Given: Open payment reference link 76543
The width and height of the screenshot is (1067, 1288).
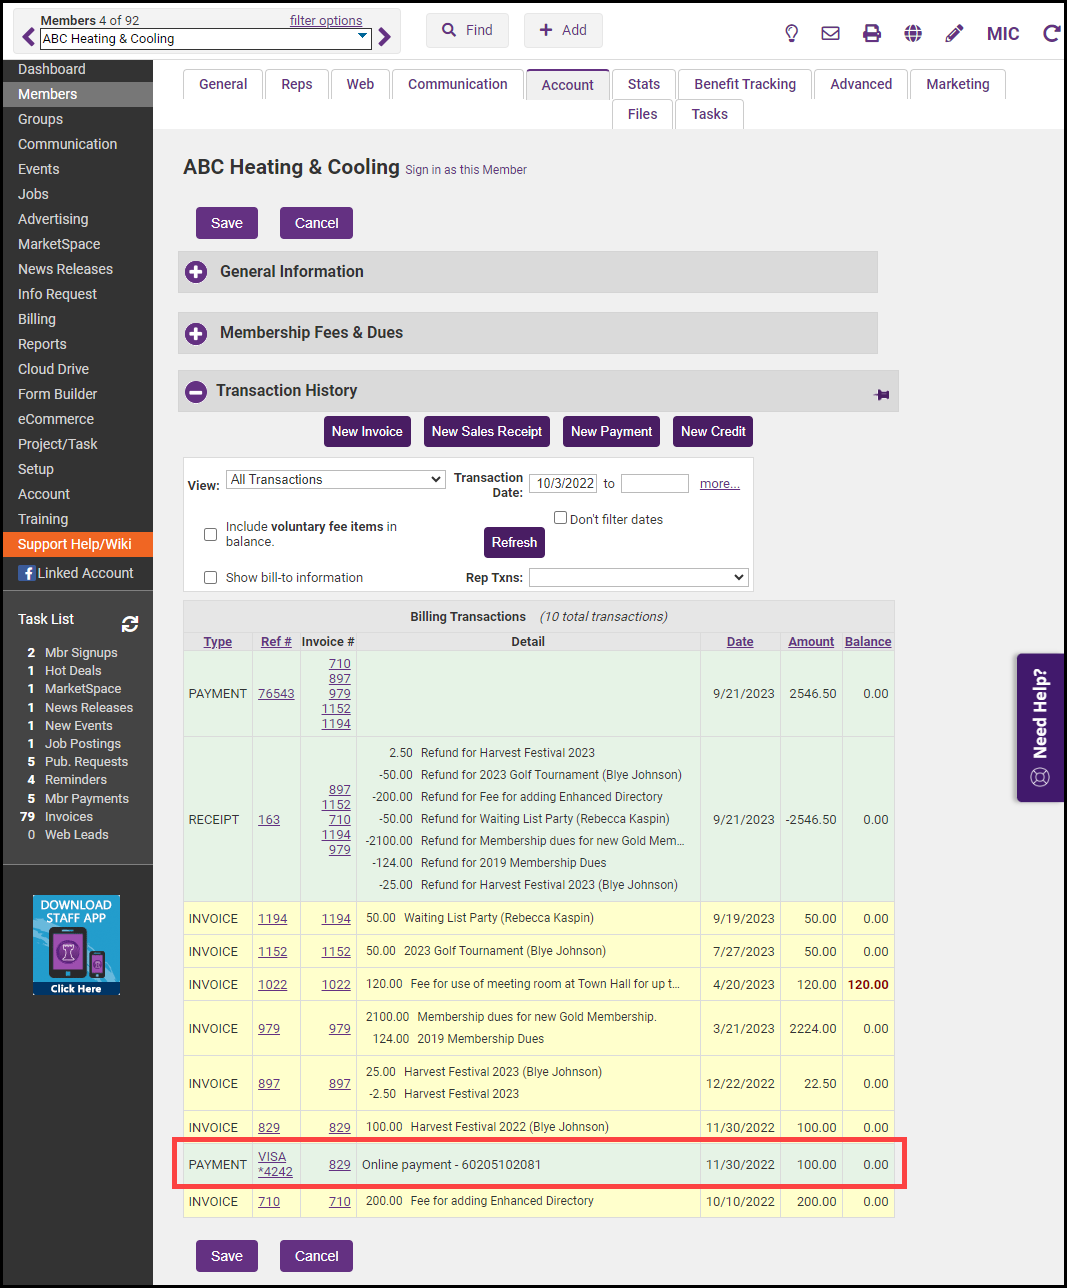Looking at the screenshot, I should [x=276, y=694].
